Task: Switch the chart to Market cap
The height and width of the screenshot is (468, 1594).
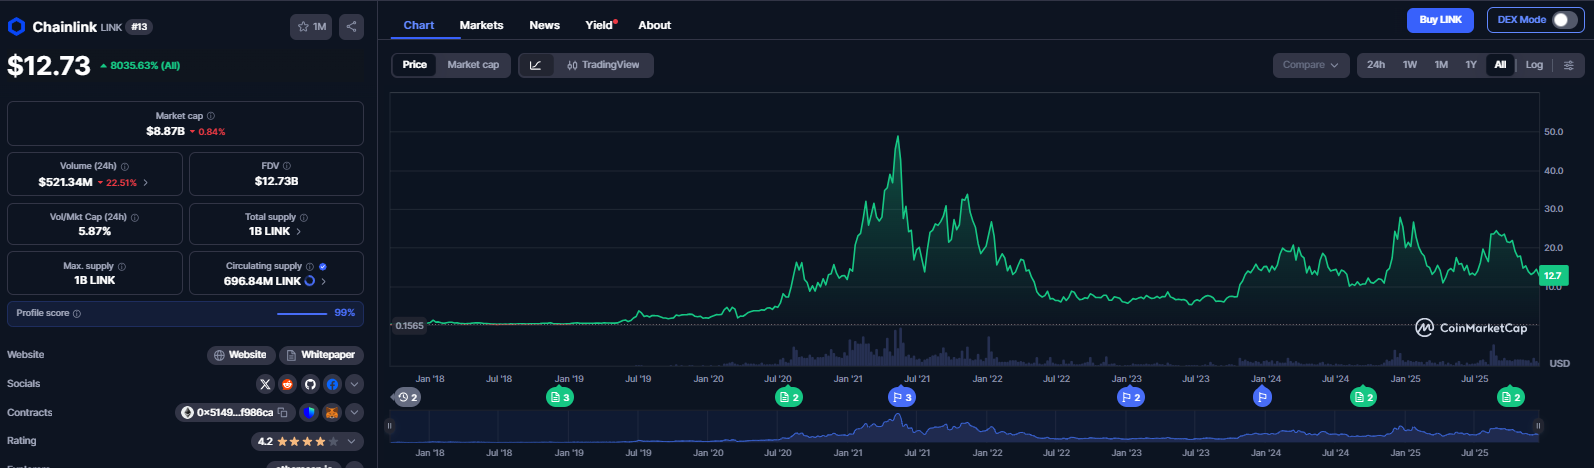Action: click(473, 65)
